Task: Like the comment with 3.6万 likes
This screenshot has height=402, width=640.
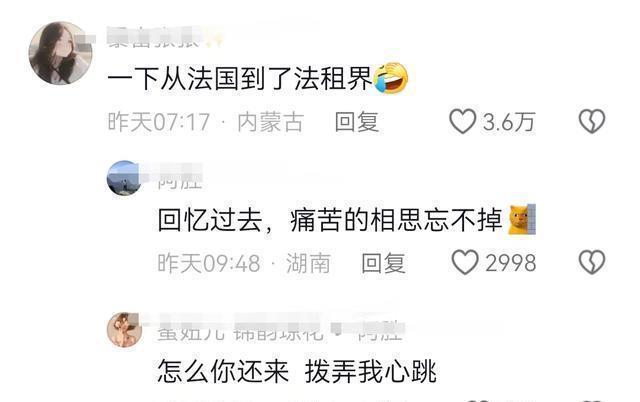Action: point(462,121)
